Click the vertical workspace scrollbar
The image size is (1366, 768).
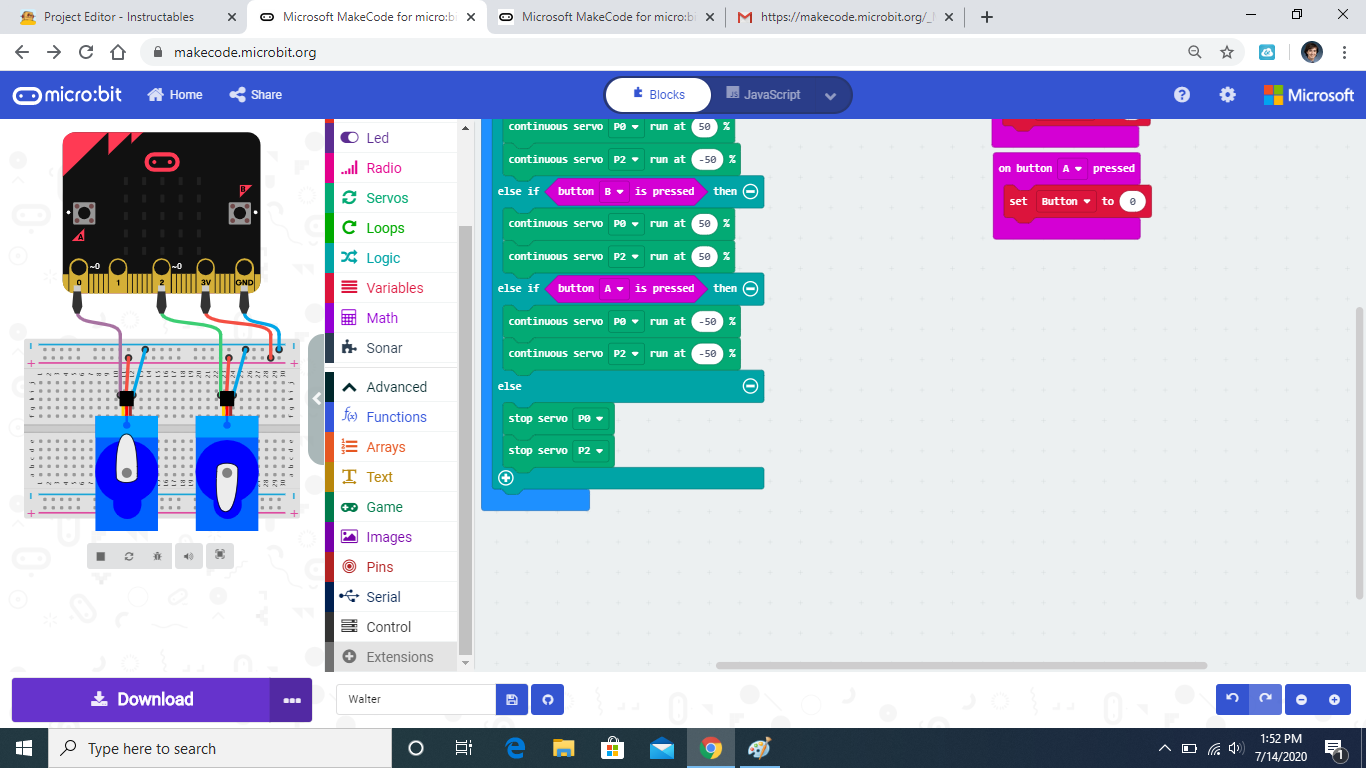pyautogui.click(x=1360, y=453)
